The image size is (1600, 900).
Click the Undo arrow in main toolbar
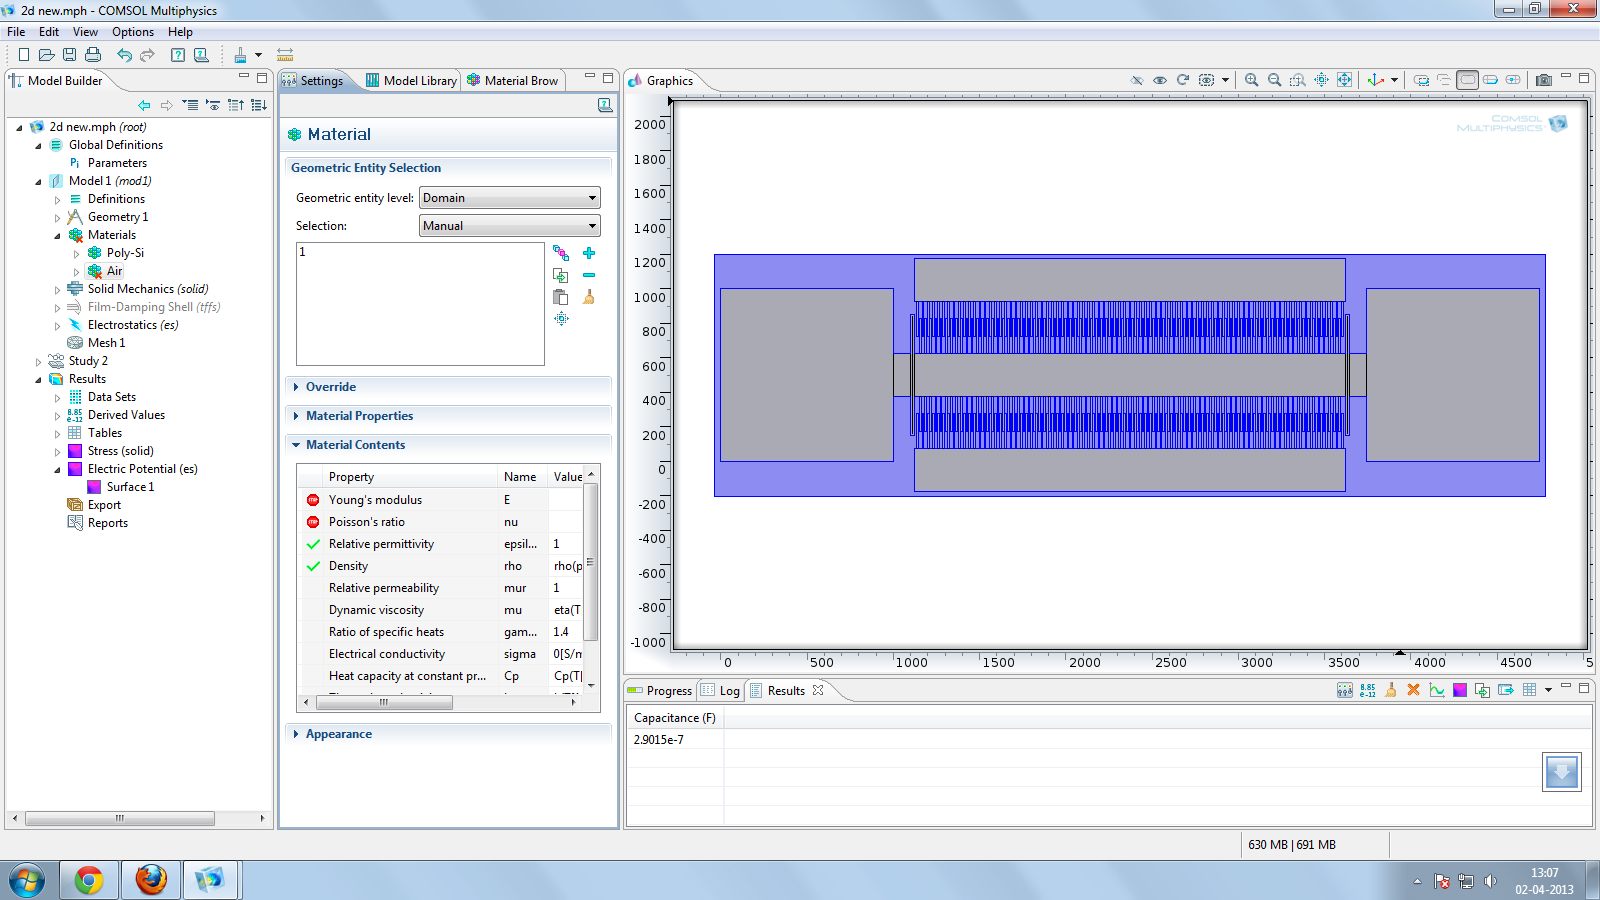[x=124, y=55]
